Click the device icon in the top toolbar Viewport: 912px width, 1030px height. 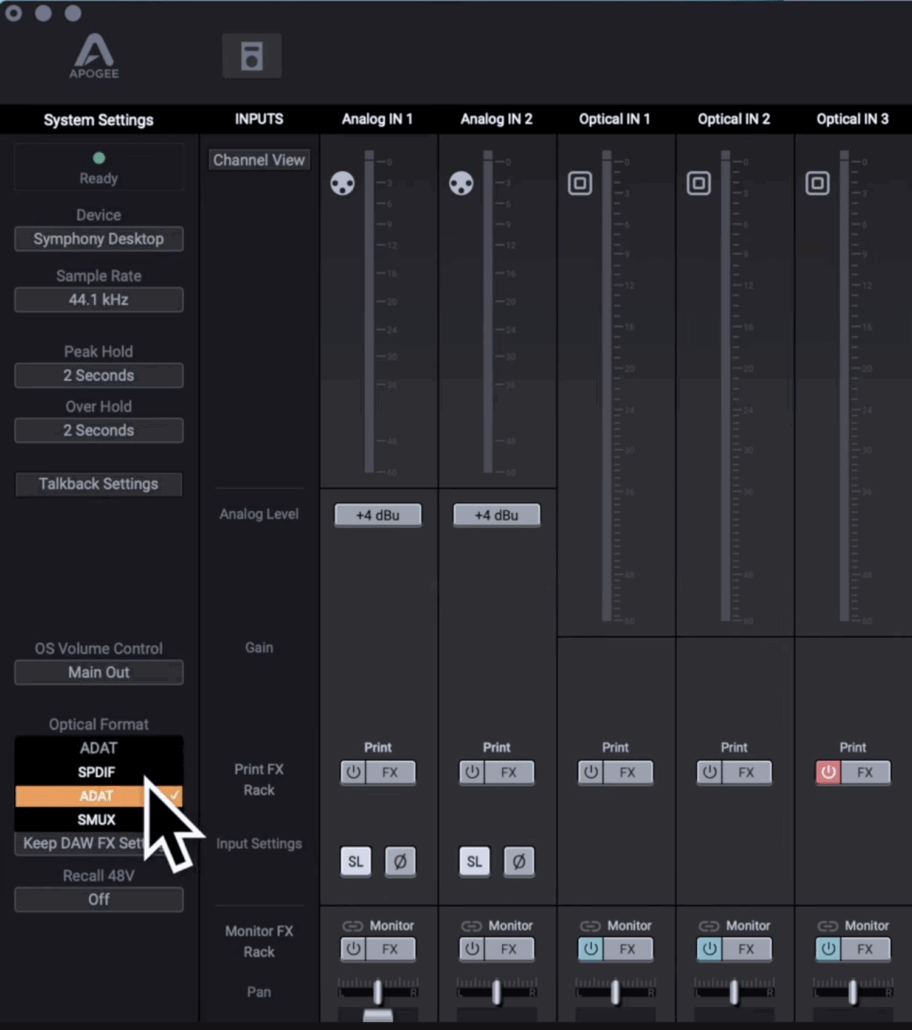[251, 56]
